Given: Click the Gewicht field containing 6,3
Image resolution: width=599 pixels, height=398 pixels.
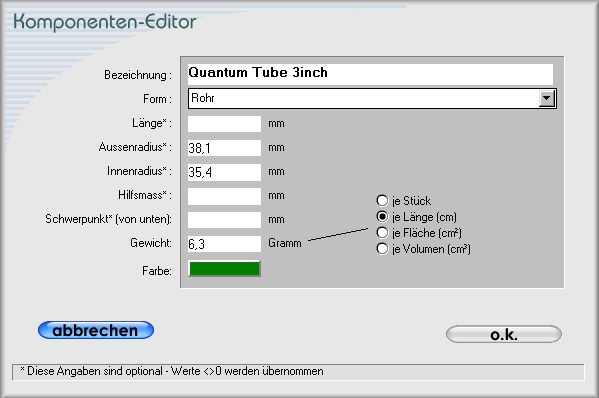Looking at the screenshot, I should click(x=224, y=244).
